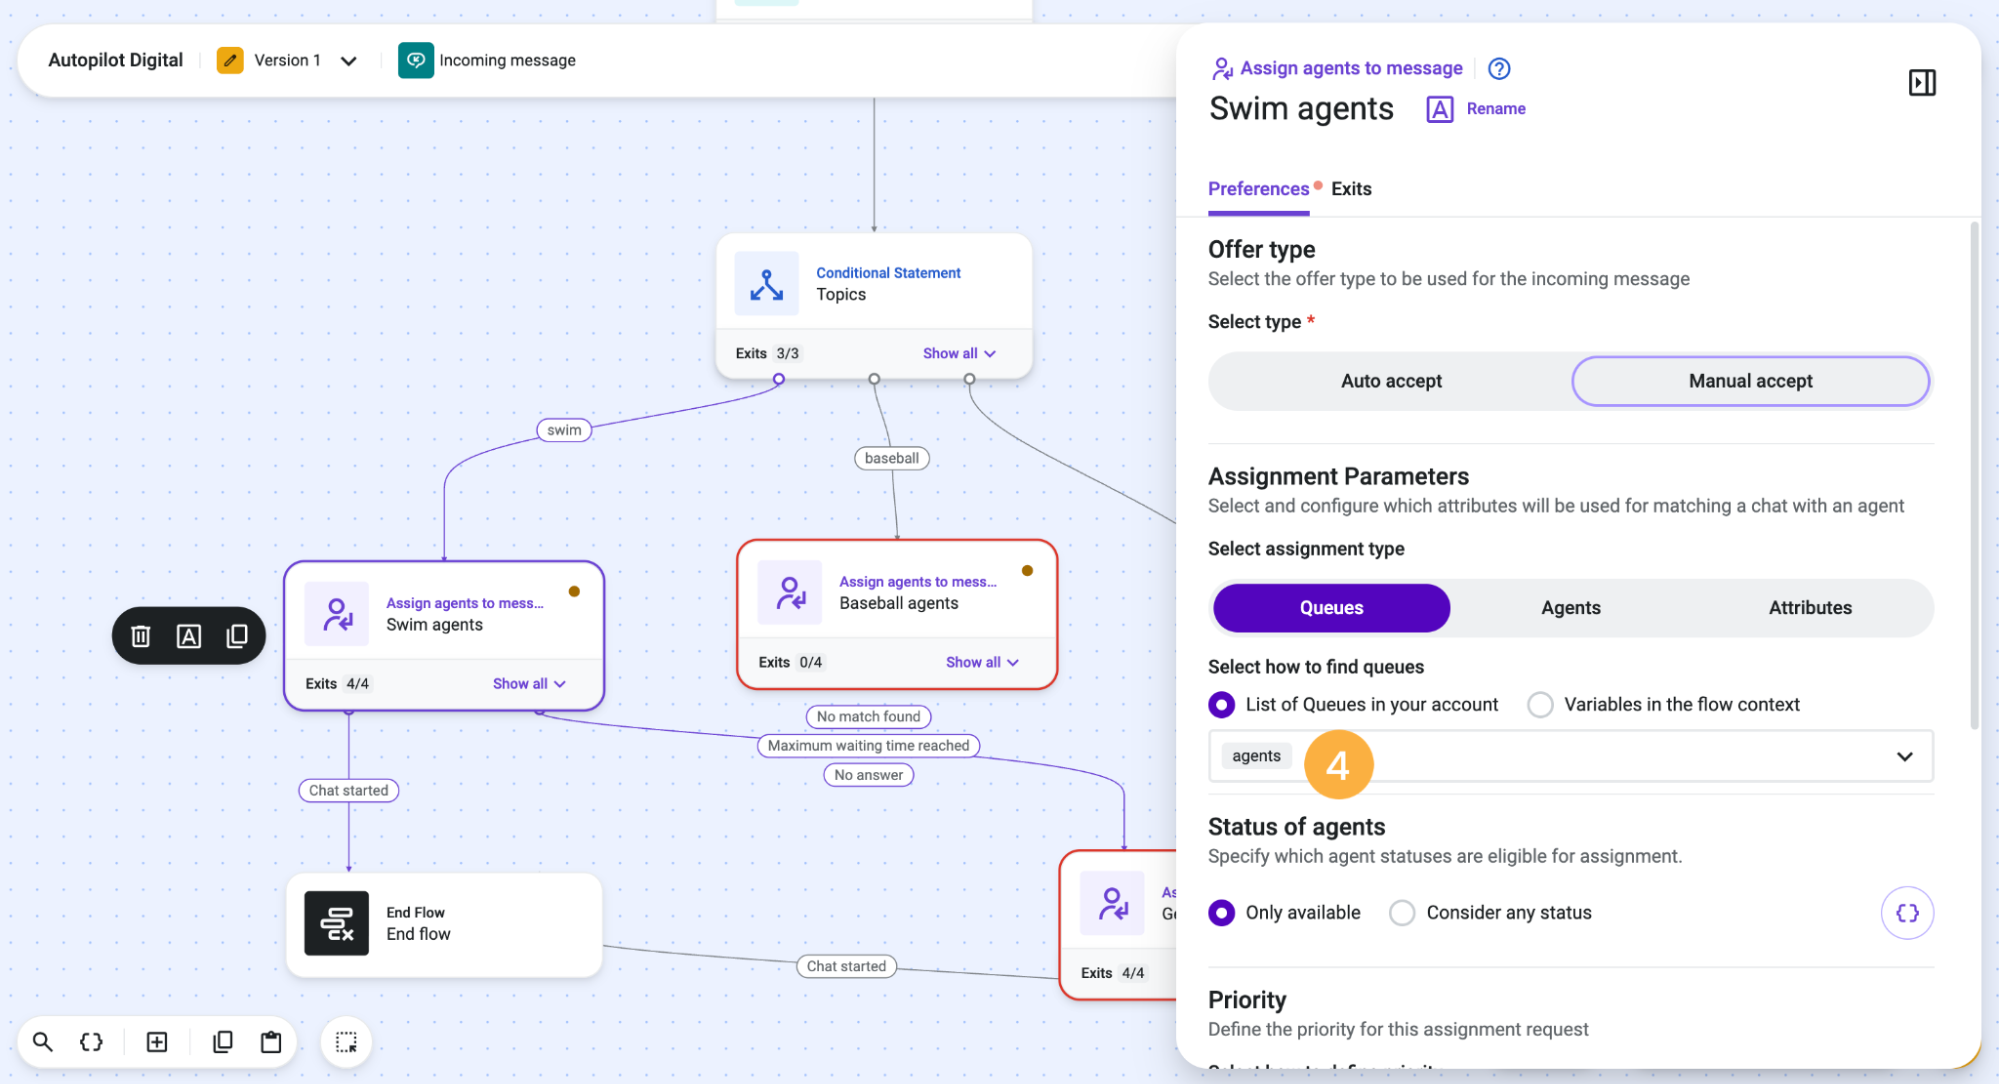Collapse the side panel with the arrow icon
This screenshot has height=1085, width=1999.
1922,82
